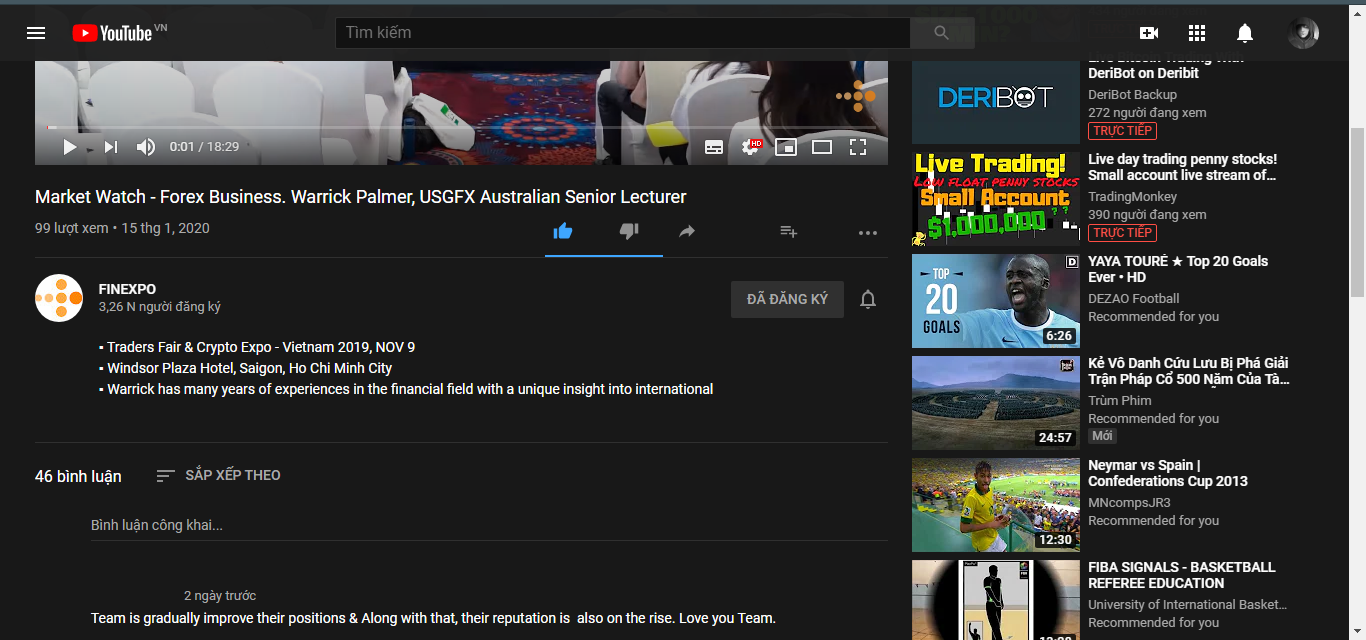Image resolution: width=1366 pixels, height=640 pixels.
Task: Open the account avatar menu
Action: [x=1303, y=33]
